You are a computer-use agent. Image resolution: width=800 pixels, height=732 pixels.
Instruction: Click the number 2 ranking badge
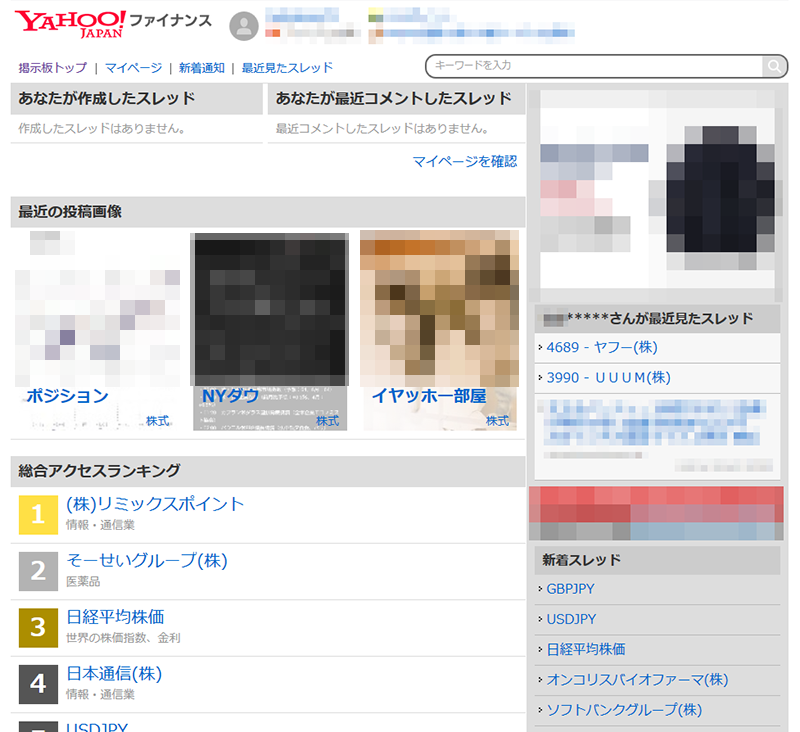[x=38, y=571]
